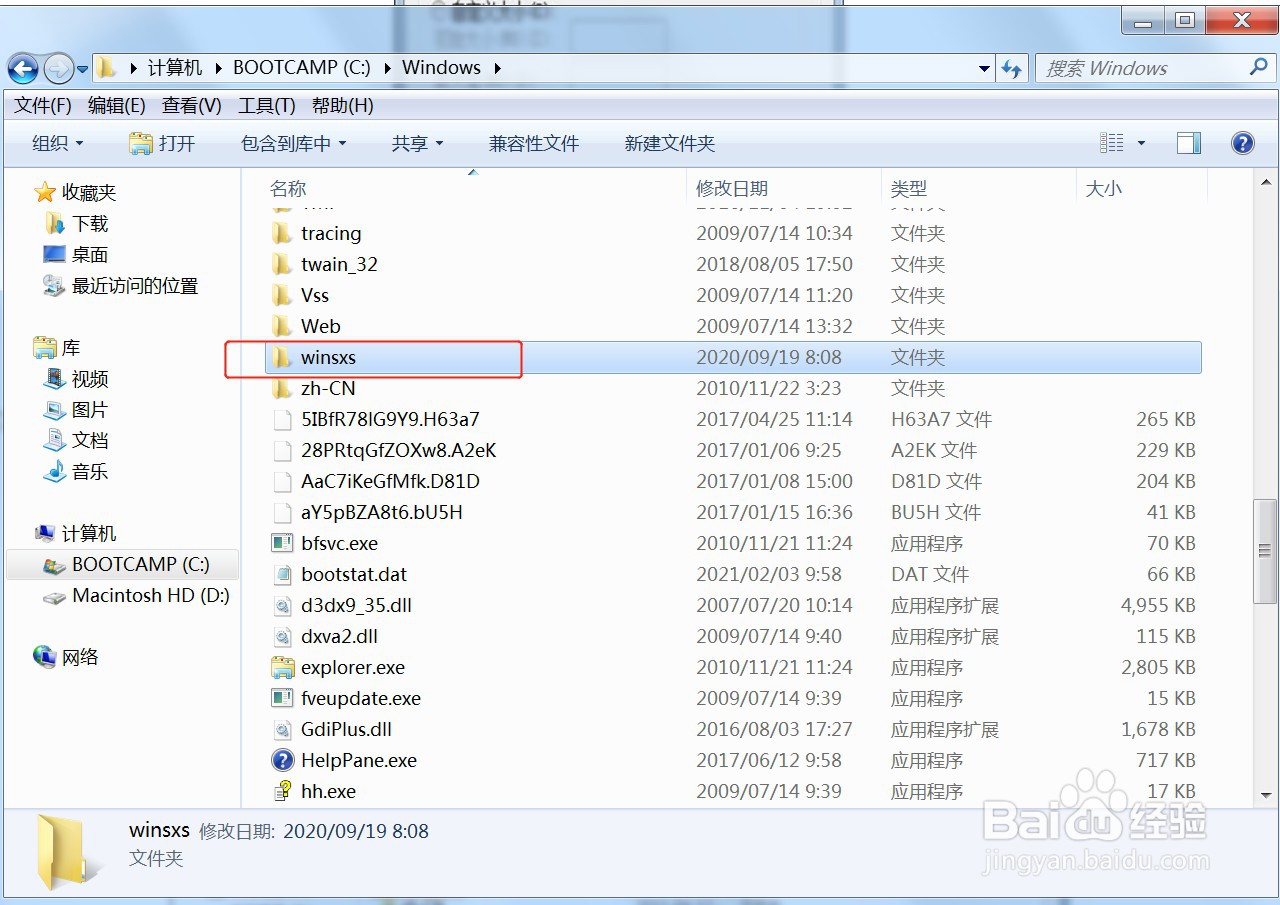Click inside the 搜索 Windows search field
Image resolution: width=1280 pixels, height=905 pixels.
1130,67
